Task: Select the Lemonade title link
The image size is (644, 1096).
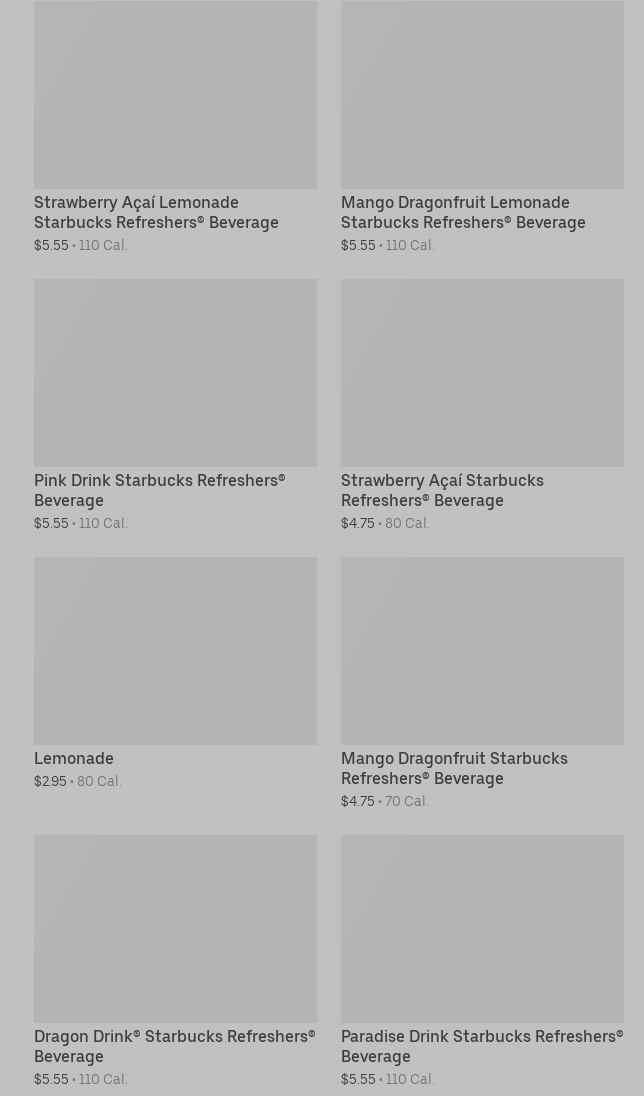Action: (x=74, y=758)
